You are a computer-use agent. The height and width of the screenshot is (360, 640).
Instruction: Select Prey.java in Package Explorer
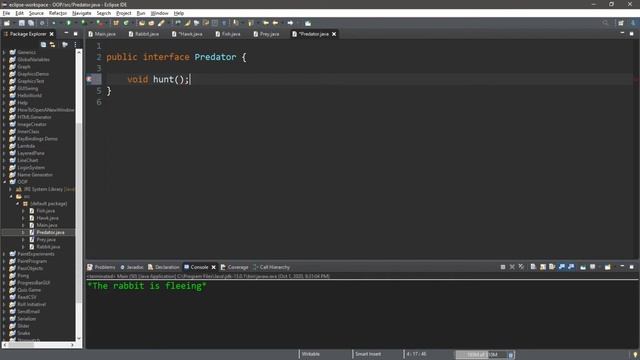(x=46, y=240)
